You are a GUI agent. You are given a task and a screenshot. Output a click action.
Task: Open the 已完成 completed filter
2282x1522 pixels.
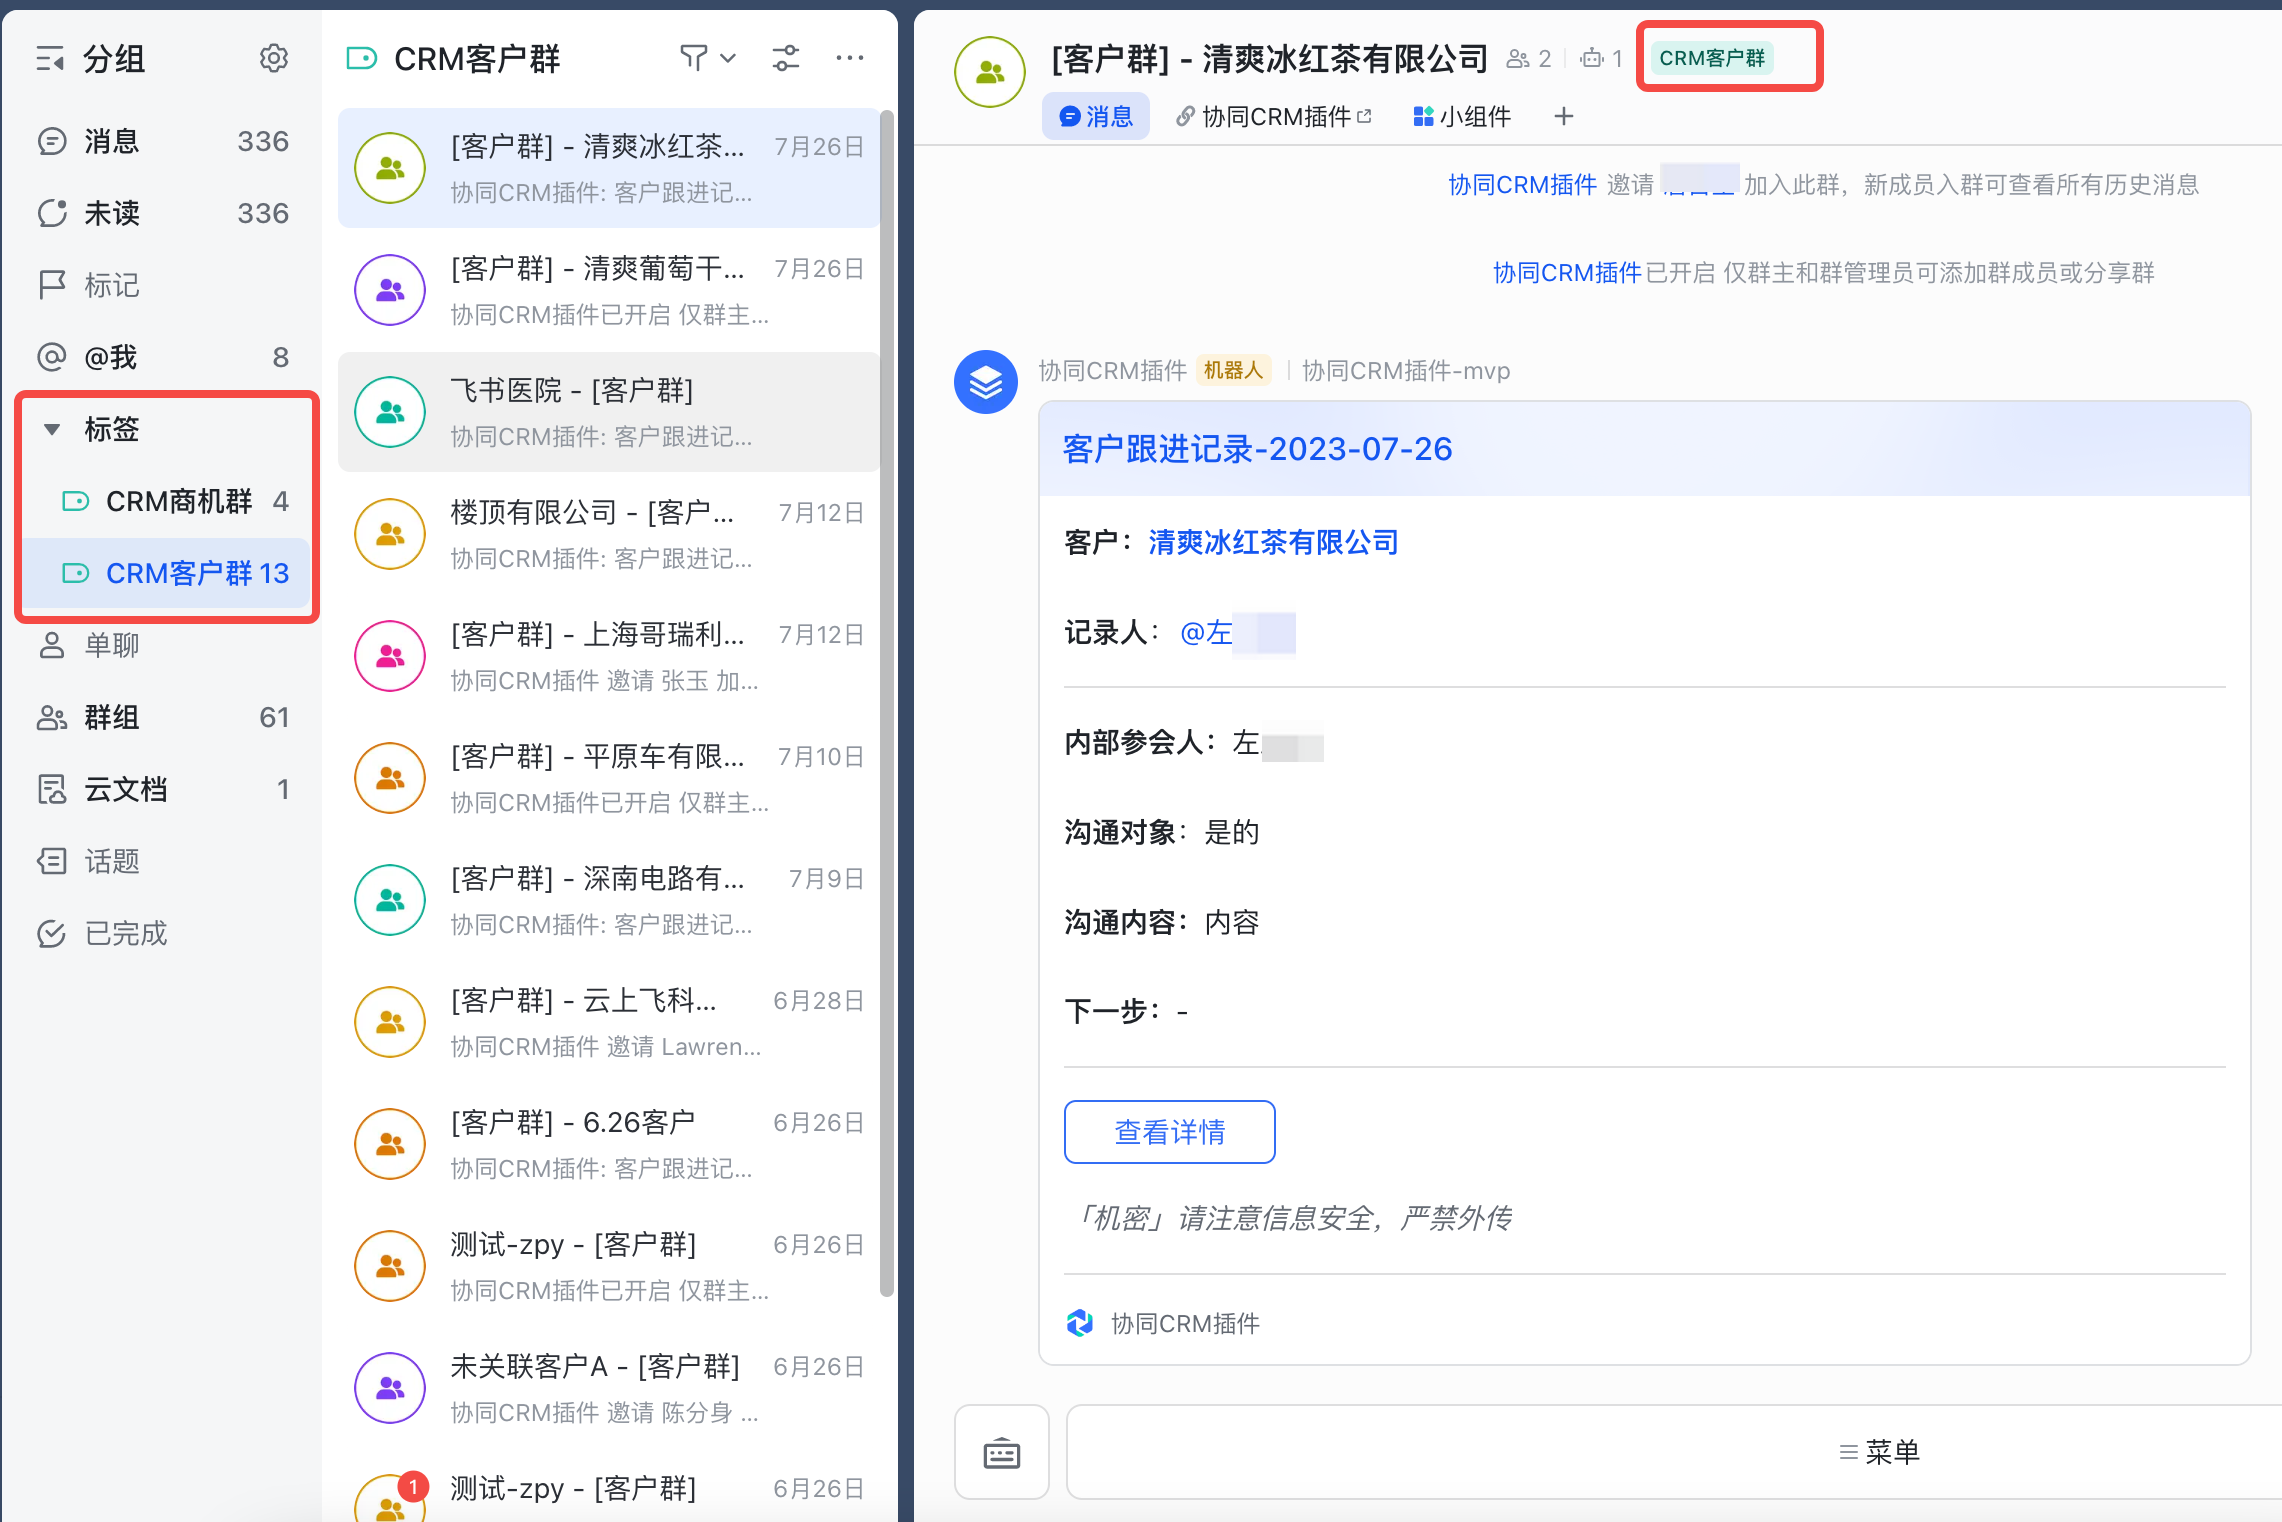[x=125, y=933]
